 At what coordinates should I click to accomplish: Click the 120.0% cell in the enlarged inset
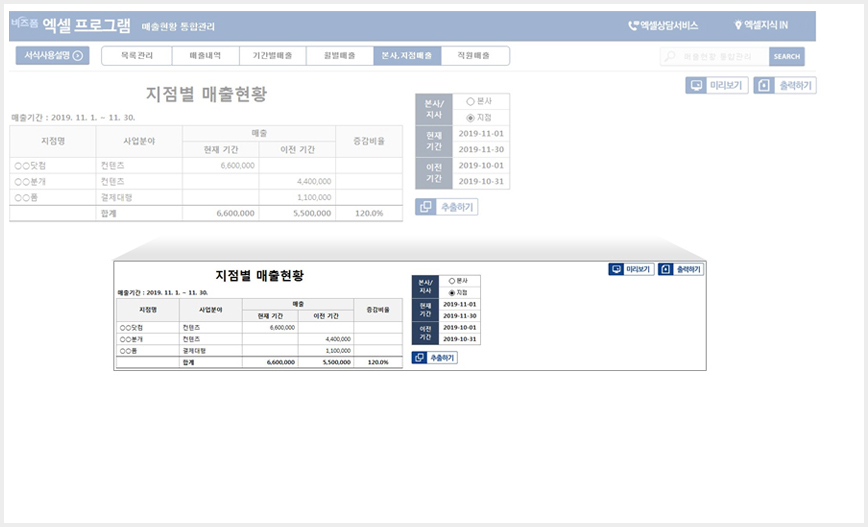point(378,362)
